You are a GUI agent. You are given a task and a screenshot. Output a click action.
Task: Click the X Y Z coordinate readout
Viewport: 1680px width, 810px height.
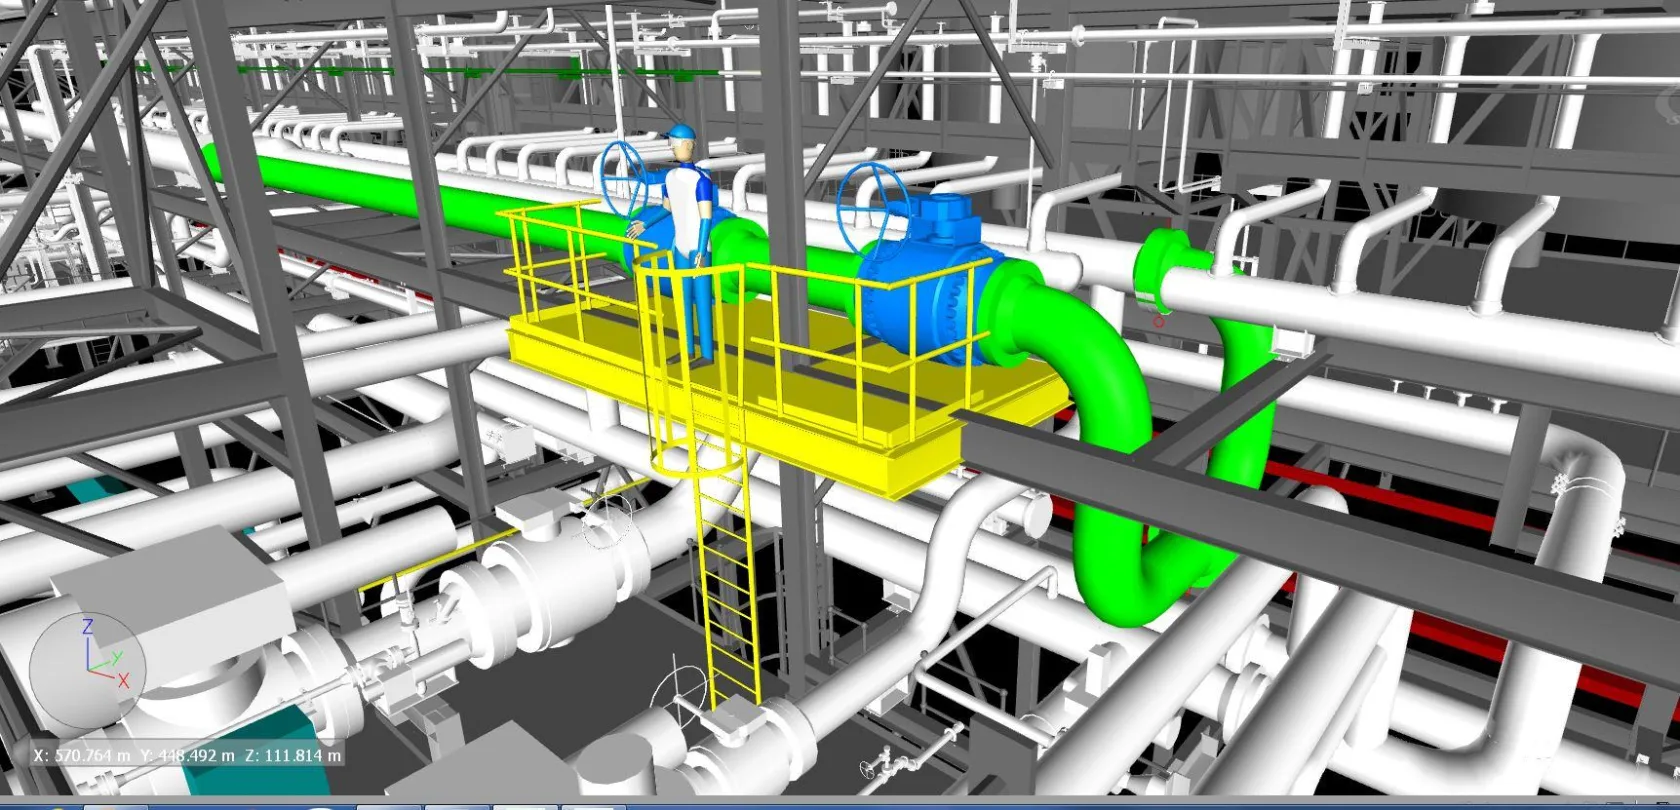point(187,755)
